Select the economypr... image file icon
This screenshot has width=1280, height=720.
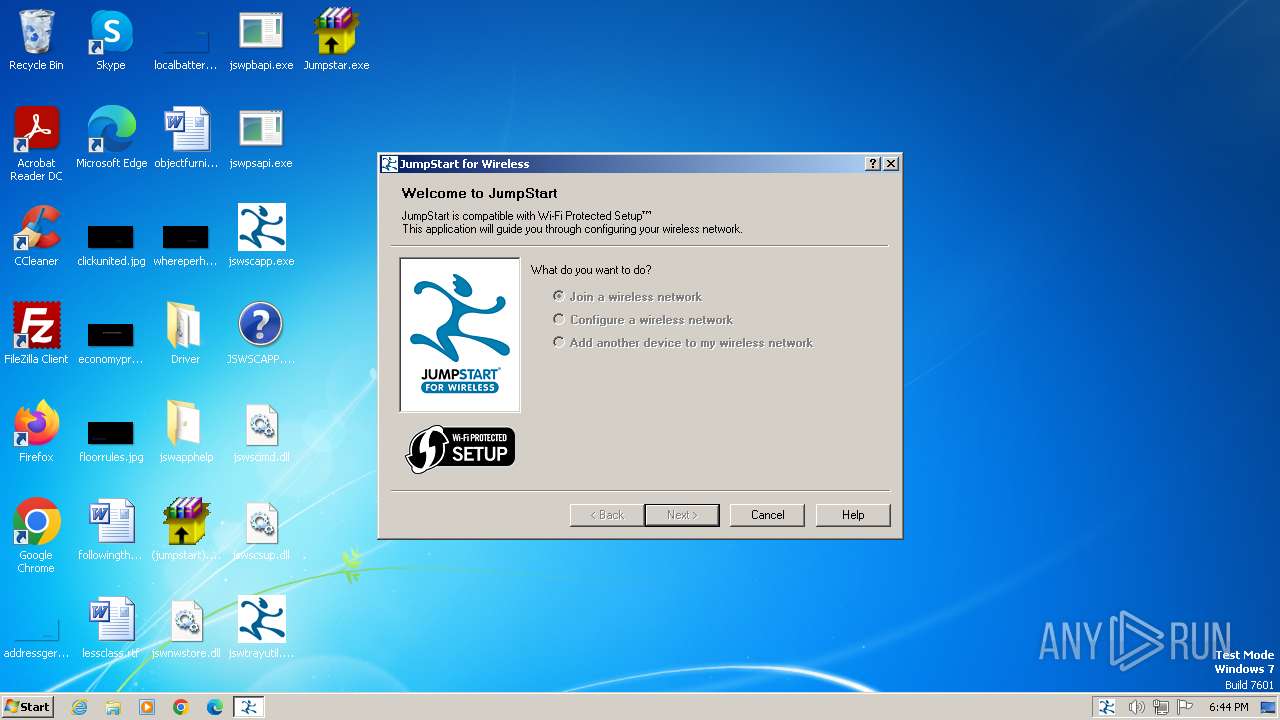point(111,343)
